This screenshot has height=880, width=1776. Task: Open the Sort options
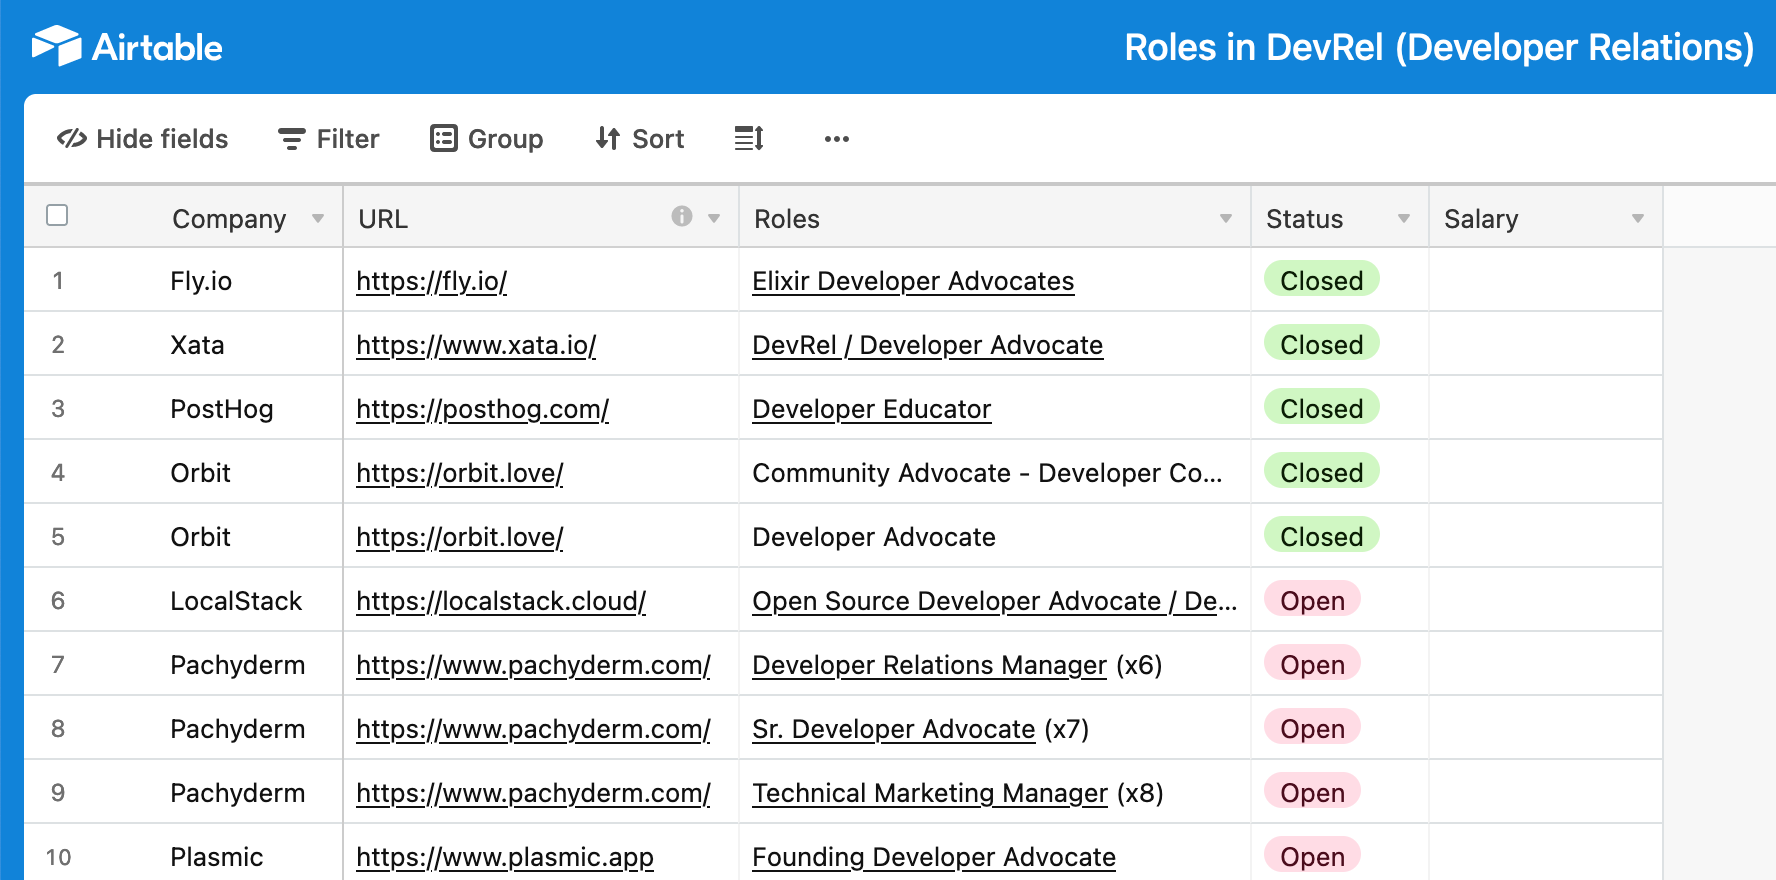click(x=640, y=139)
